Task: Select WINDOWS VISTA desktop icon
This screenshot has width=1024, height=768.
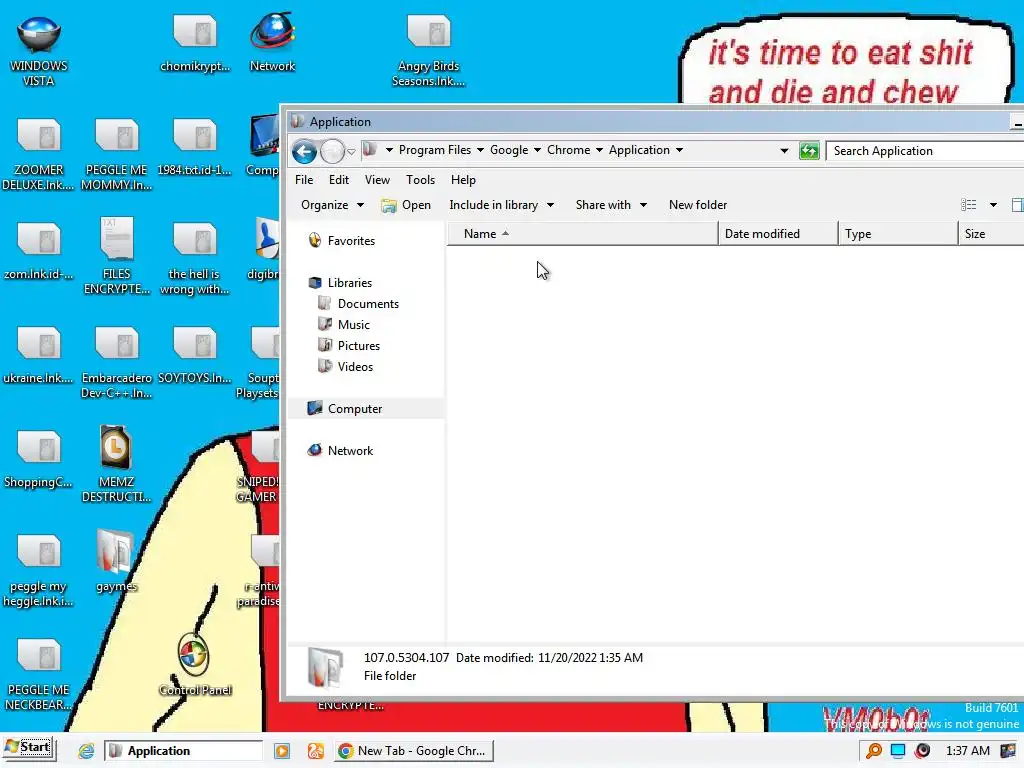Action: pos(39,52)
